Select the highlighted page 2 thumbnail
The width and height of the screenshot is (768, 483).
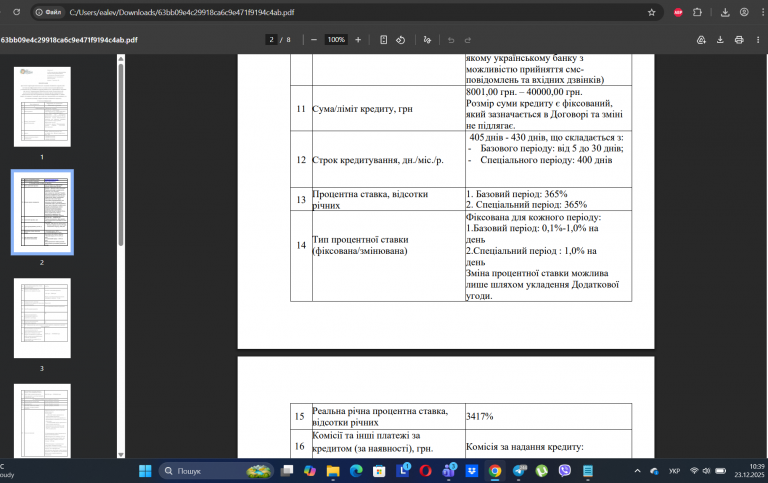(x=42, y=212)
